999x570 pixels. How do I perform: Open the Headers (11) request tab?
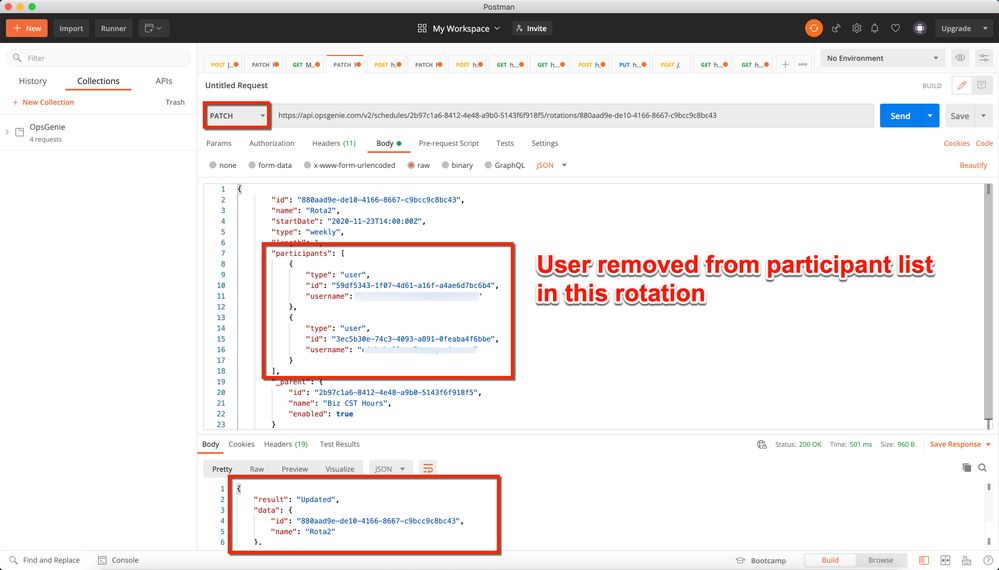point(334,143)
